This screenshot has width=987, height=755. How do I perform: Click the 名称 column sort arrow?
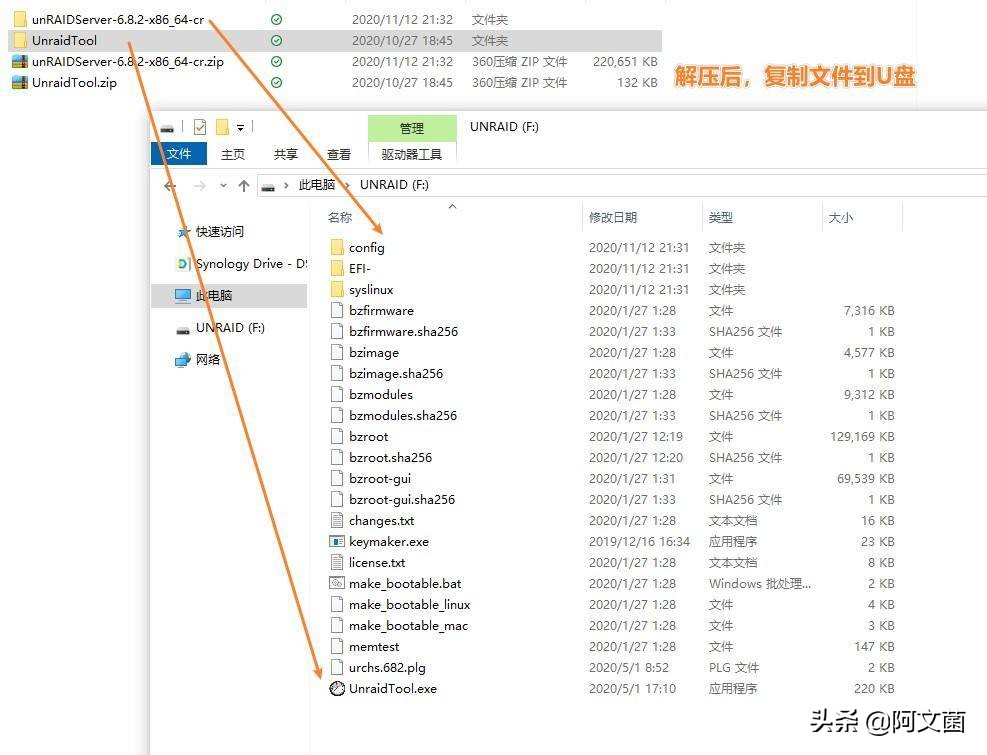452,208
